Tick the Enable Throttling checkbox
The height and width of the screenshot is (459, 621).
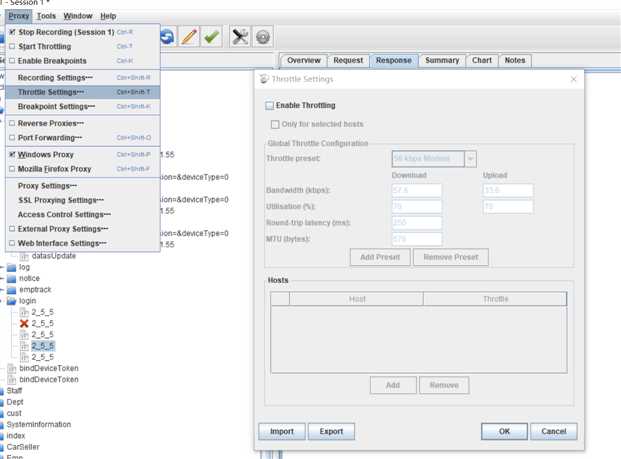click(x=270, y=105)
